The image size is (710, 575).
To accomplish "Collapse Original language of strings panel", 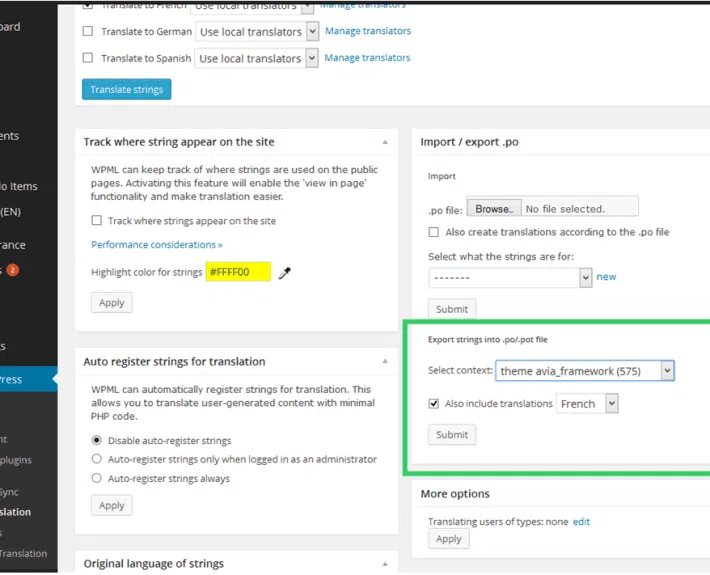I will (x=385, y=564).
